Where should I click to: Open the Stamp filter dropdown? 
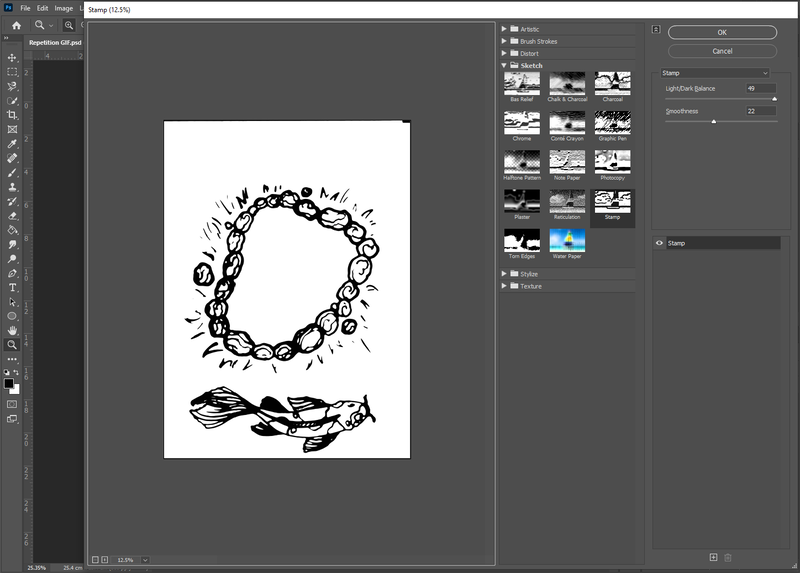pyautogui.click(x=714, y=73)
